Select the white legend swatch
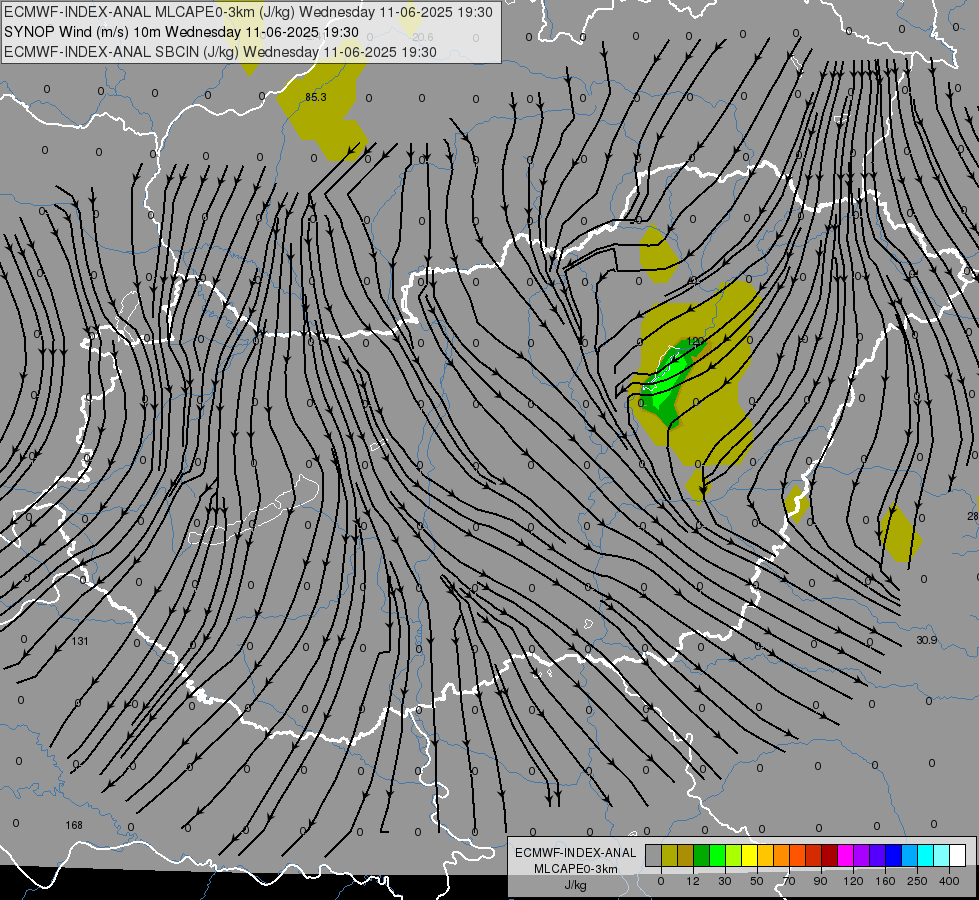This screenshot has width=979, height=900. click(x=958, y=856)
